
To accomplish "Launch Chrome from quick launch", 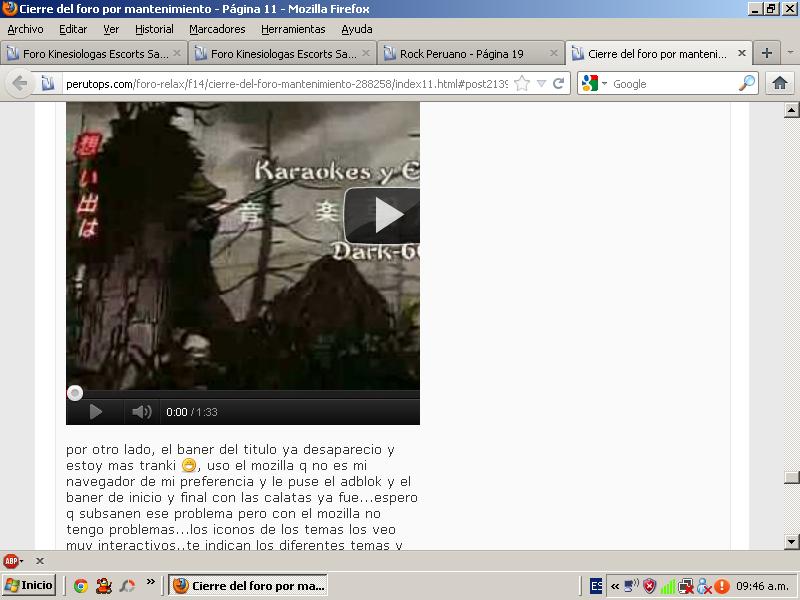I will 80,586.
